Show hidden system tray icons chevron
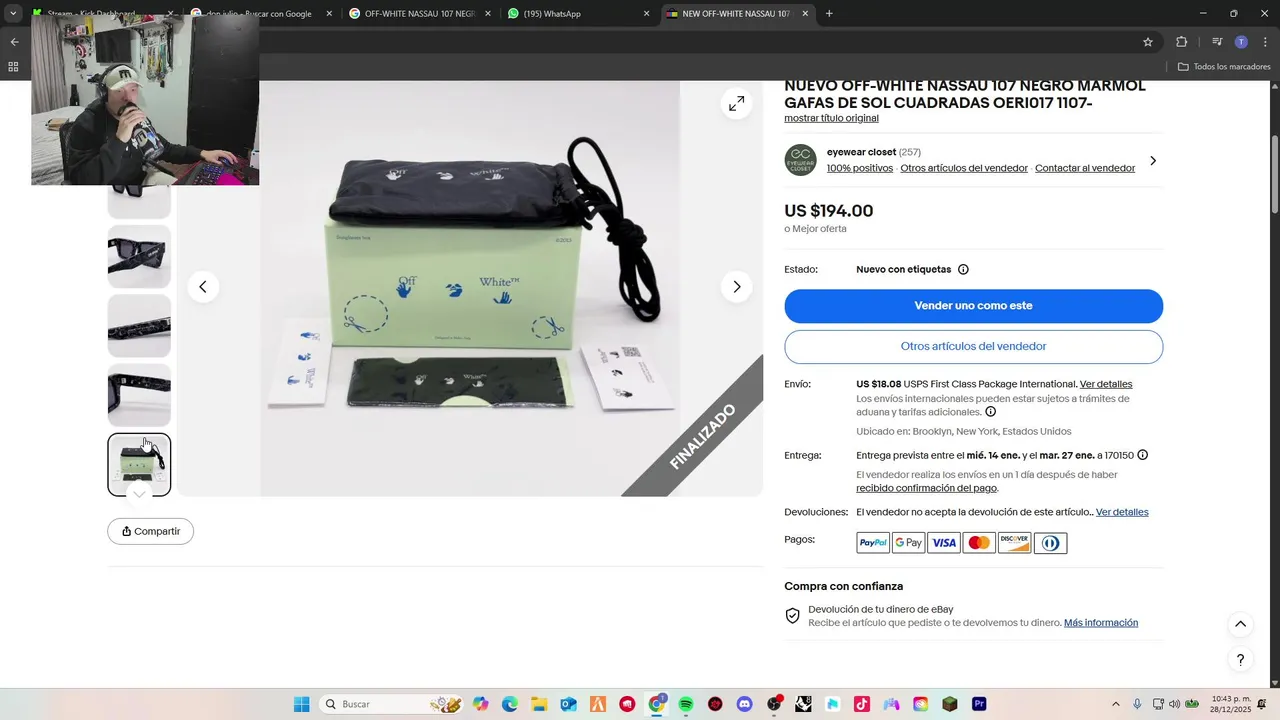Screen dimensions: 1280x720 click(1116, 704)
